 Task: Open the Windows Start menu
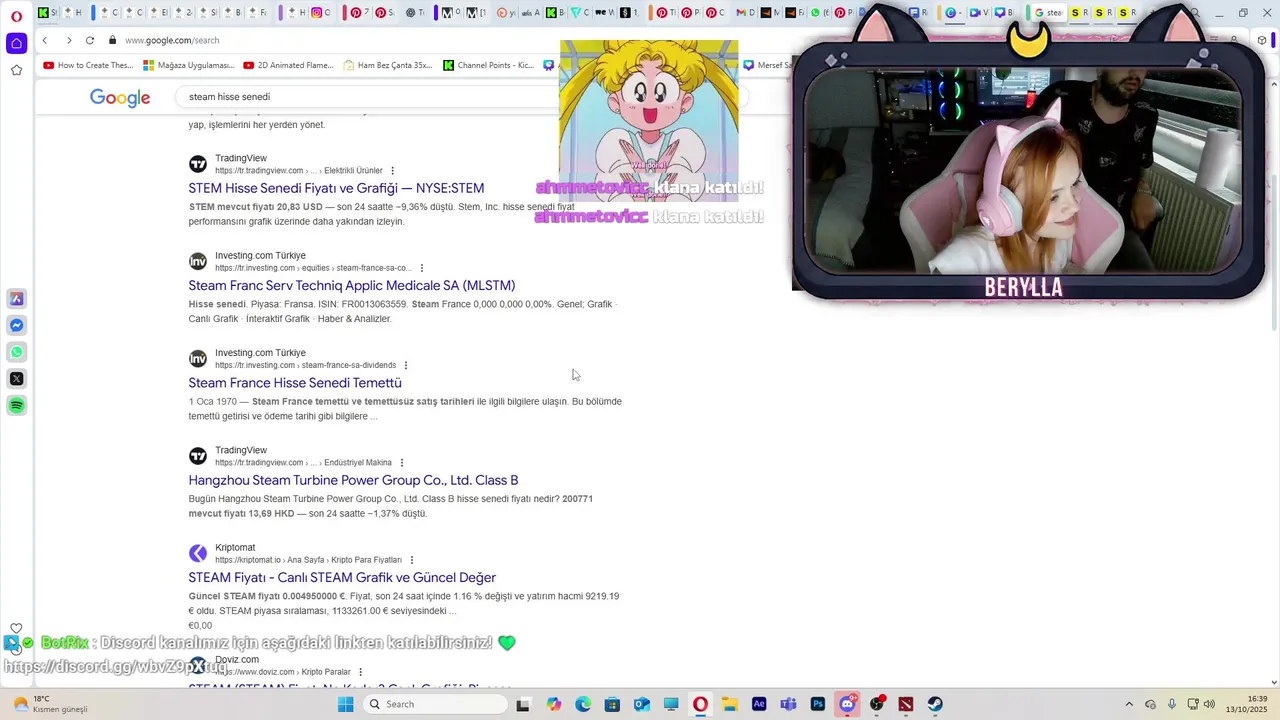[x=345, y=704]
